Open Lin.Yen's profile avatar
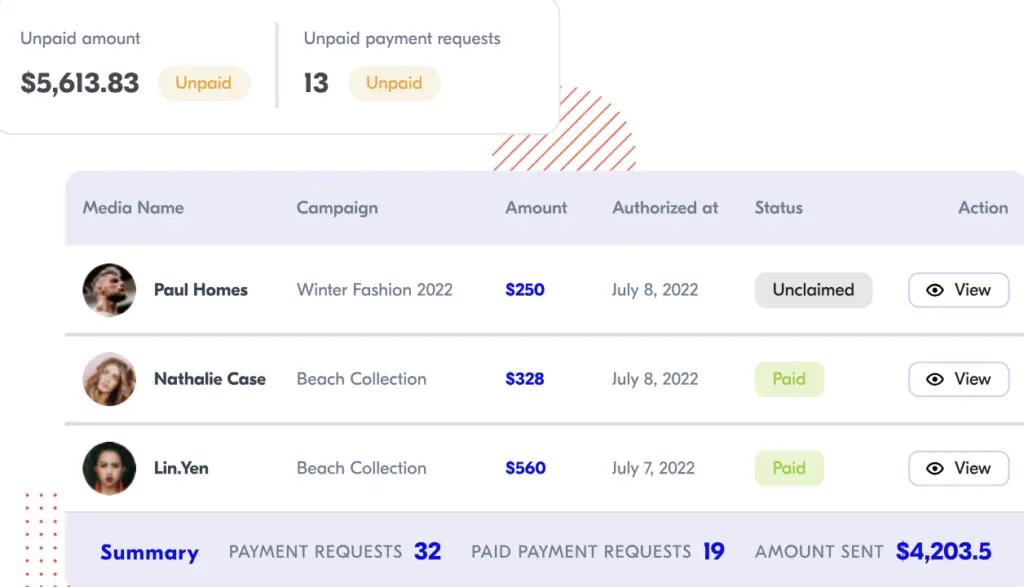Viewport: 1024px width, 587px height. coord(109,468)
